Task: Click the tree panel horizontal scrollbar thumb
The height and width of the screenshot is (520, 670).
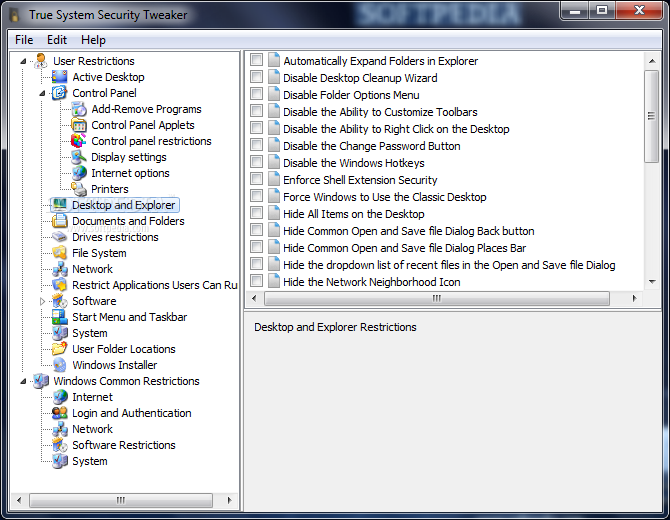Action: (x=121, y=500)
